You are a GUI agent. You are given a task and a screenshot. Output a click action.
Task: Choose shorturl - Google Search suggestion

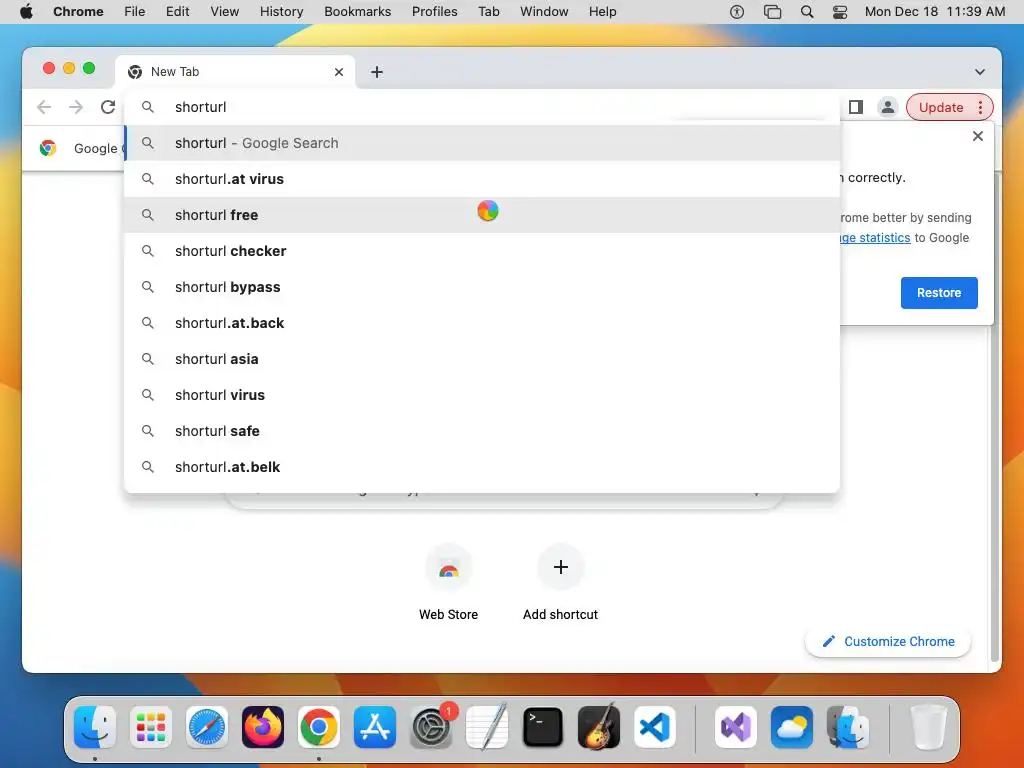481,143
